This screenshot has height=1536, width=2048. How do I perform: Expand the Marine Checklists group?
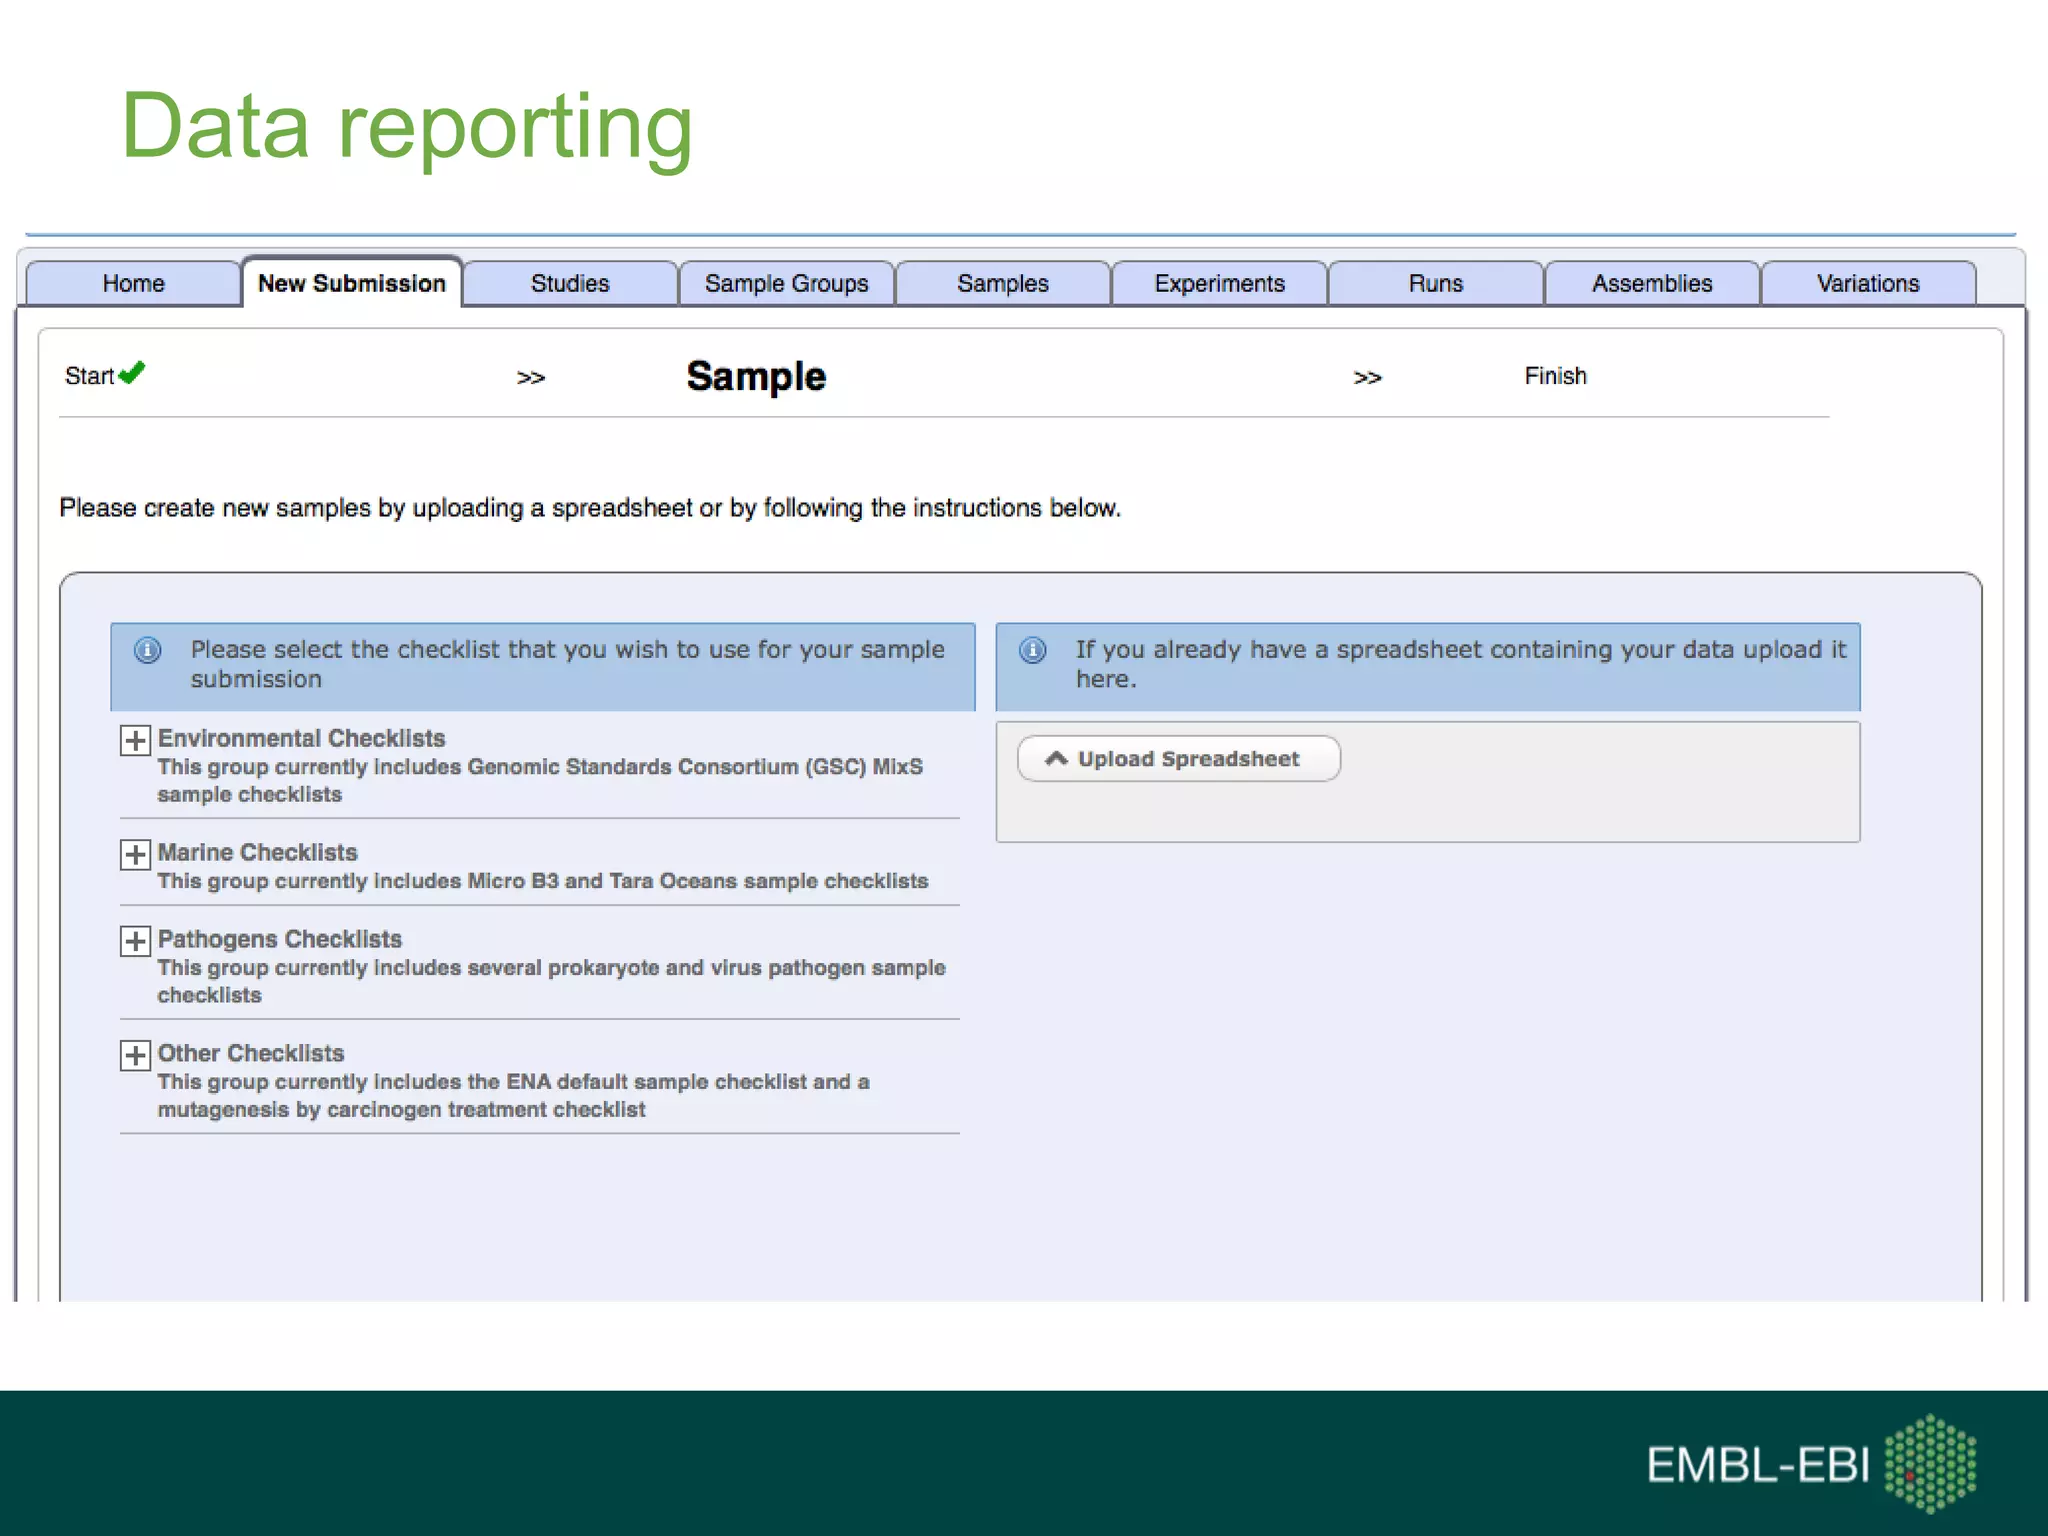point(135,854)
